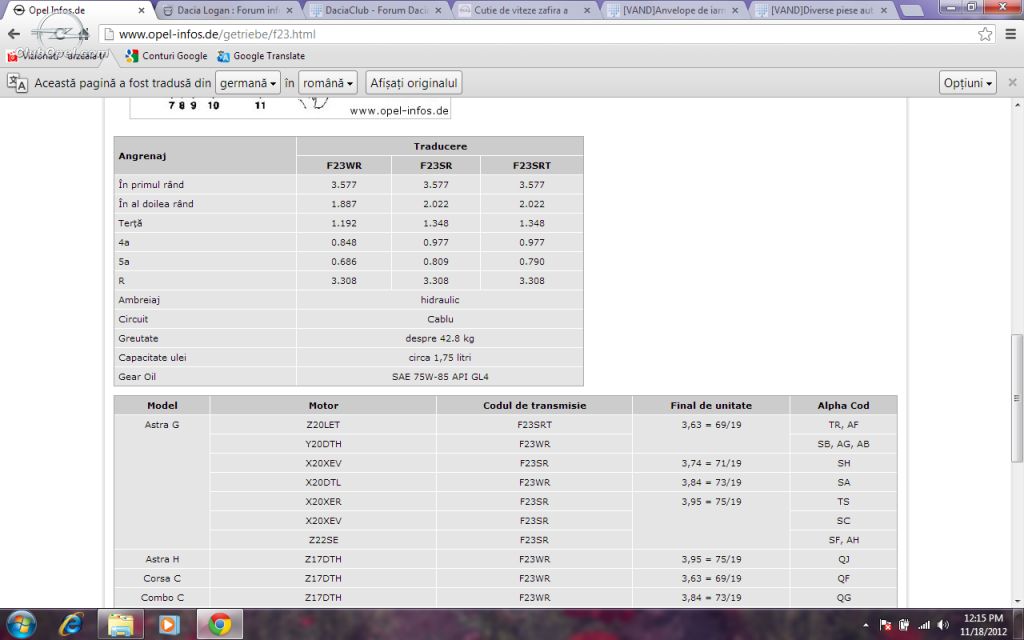Open the Windows Start menu

click(21, 624)
